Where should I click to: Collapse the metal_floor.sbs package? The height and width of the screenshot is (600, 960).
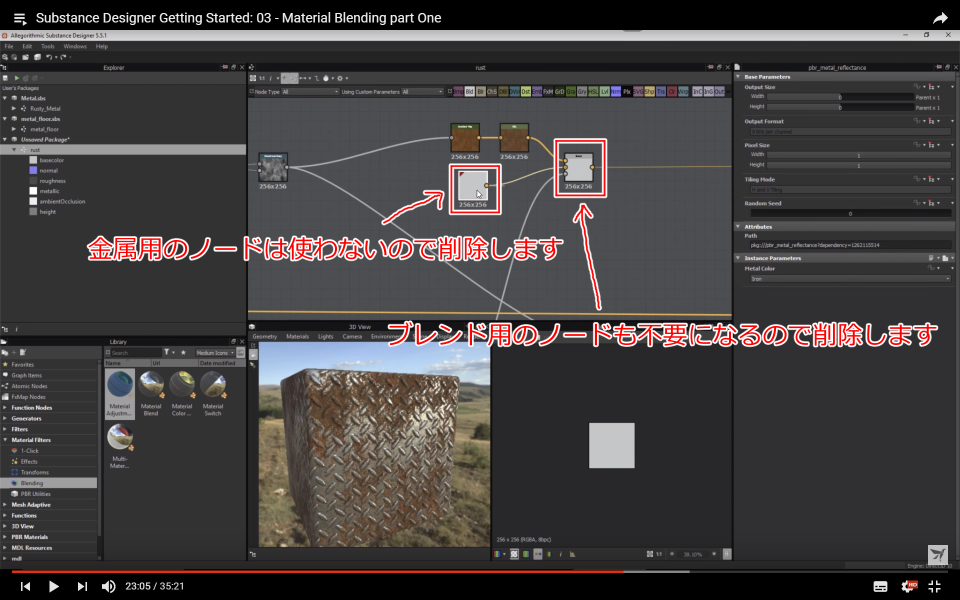click(5, 119)
